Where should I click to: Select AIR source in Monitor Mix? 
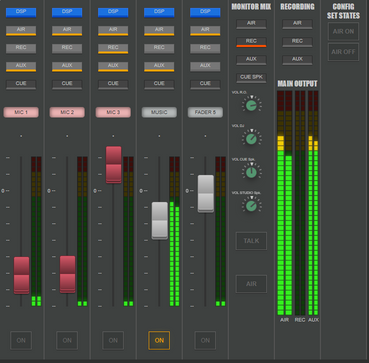[x=251, y=24]
